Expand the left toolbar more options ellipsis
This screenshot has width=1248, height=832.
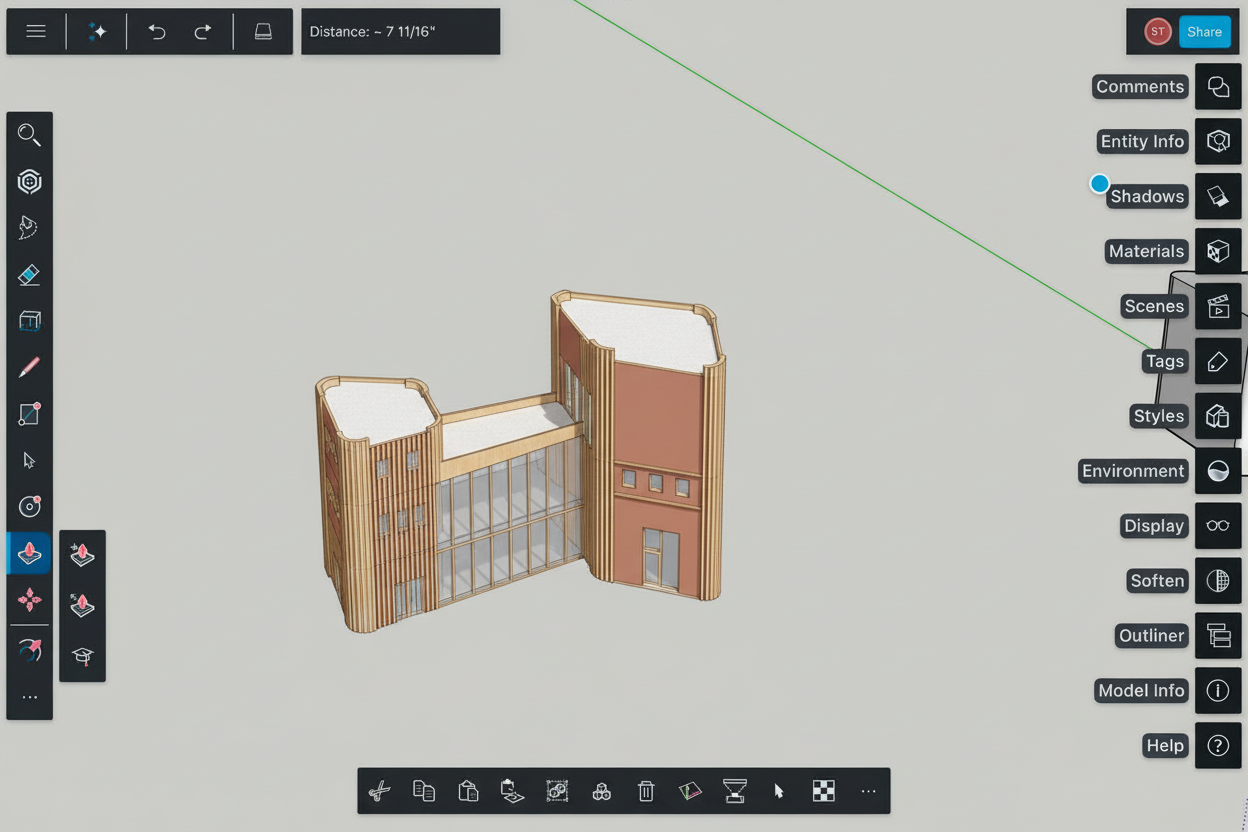[x=29, y=697]
